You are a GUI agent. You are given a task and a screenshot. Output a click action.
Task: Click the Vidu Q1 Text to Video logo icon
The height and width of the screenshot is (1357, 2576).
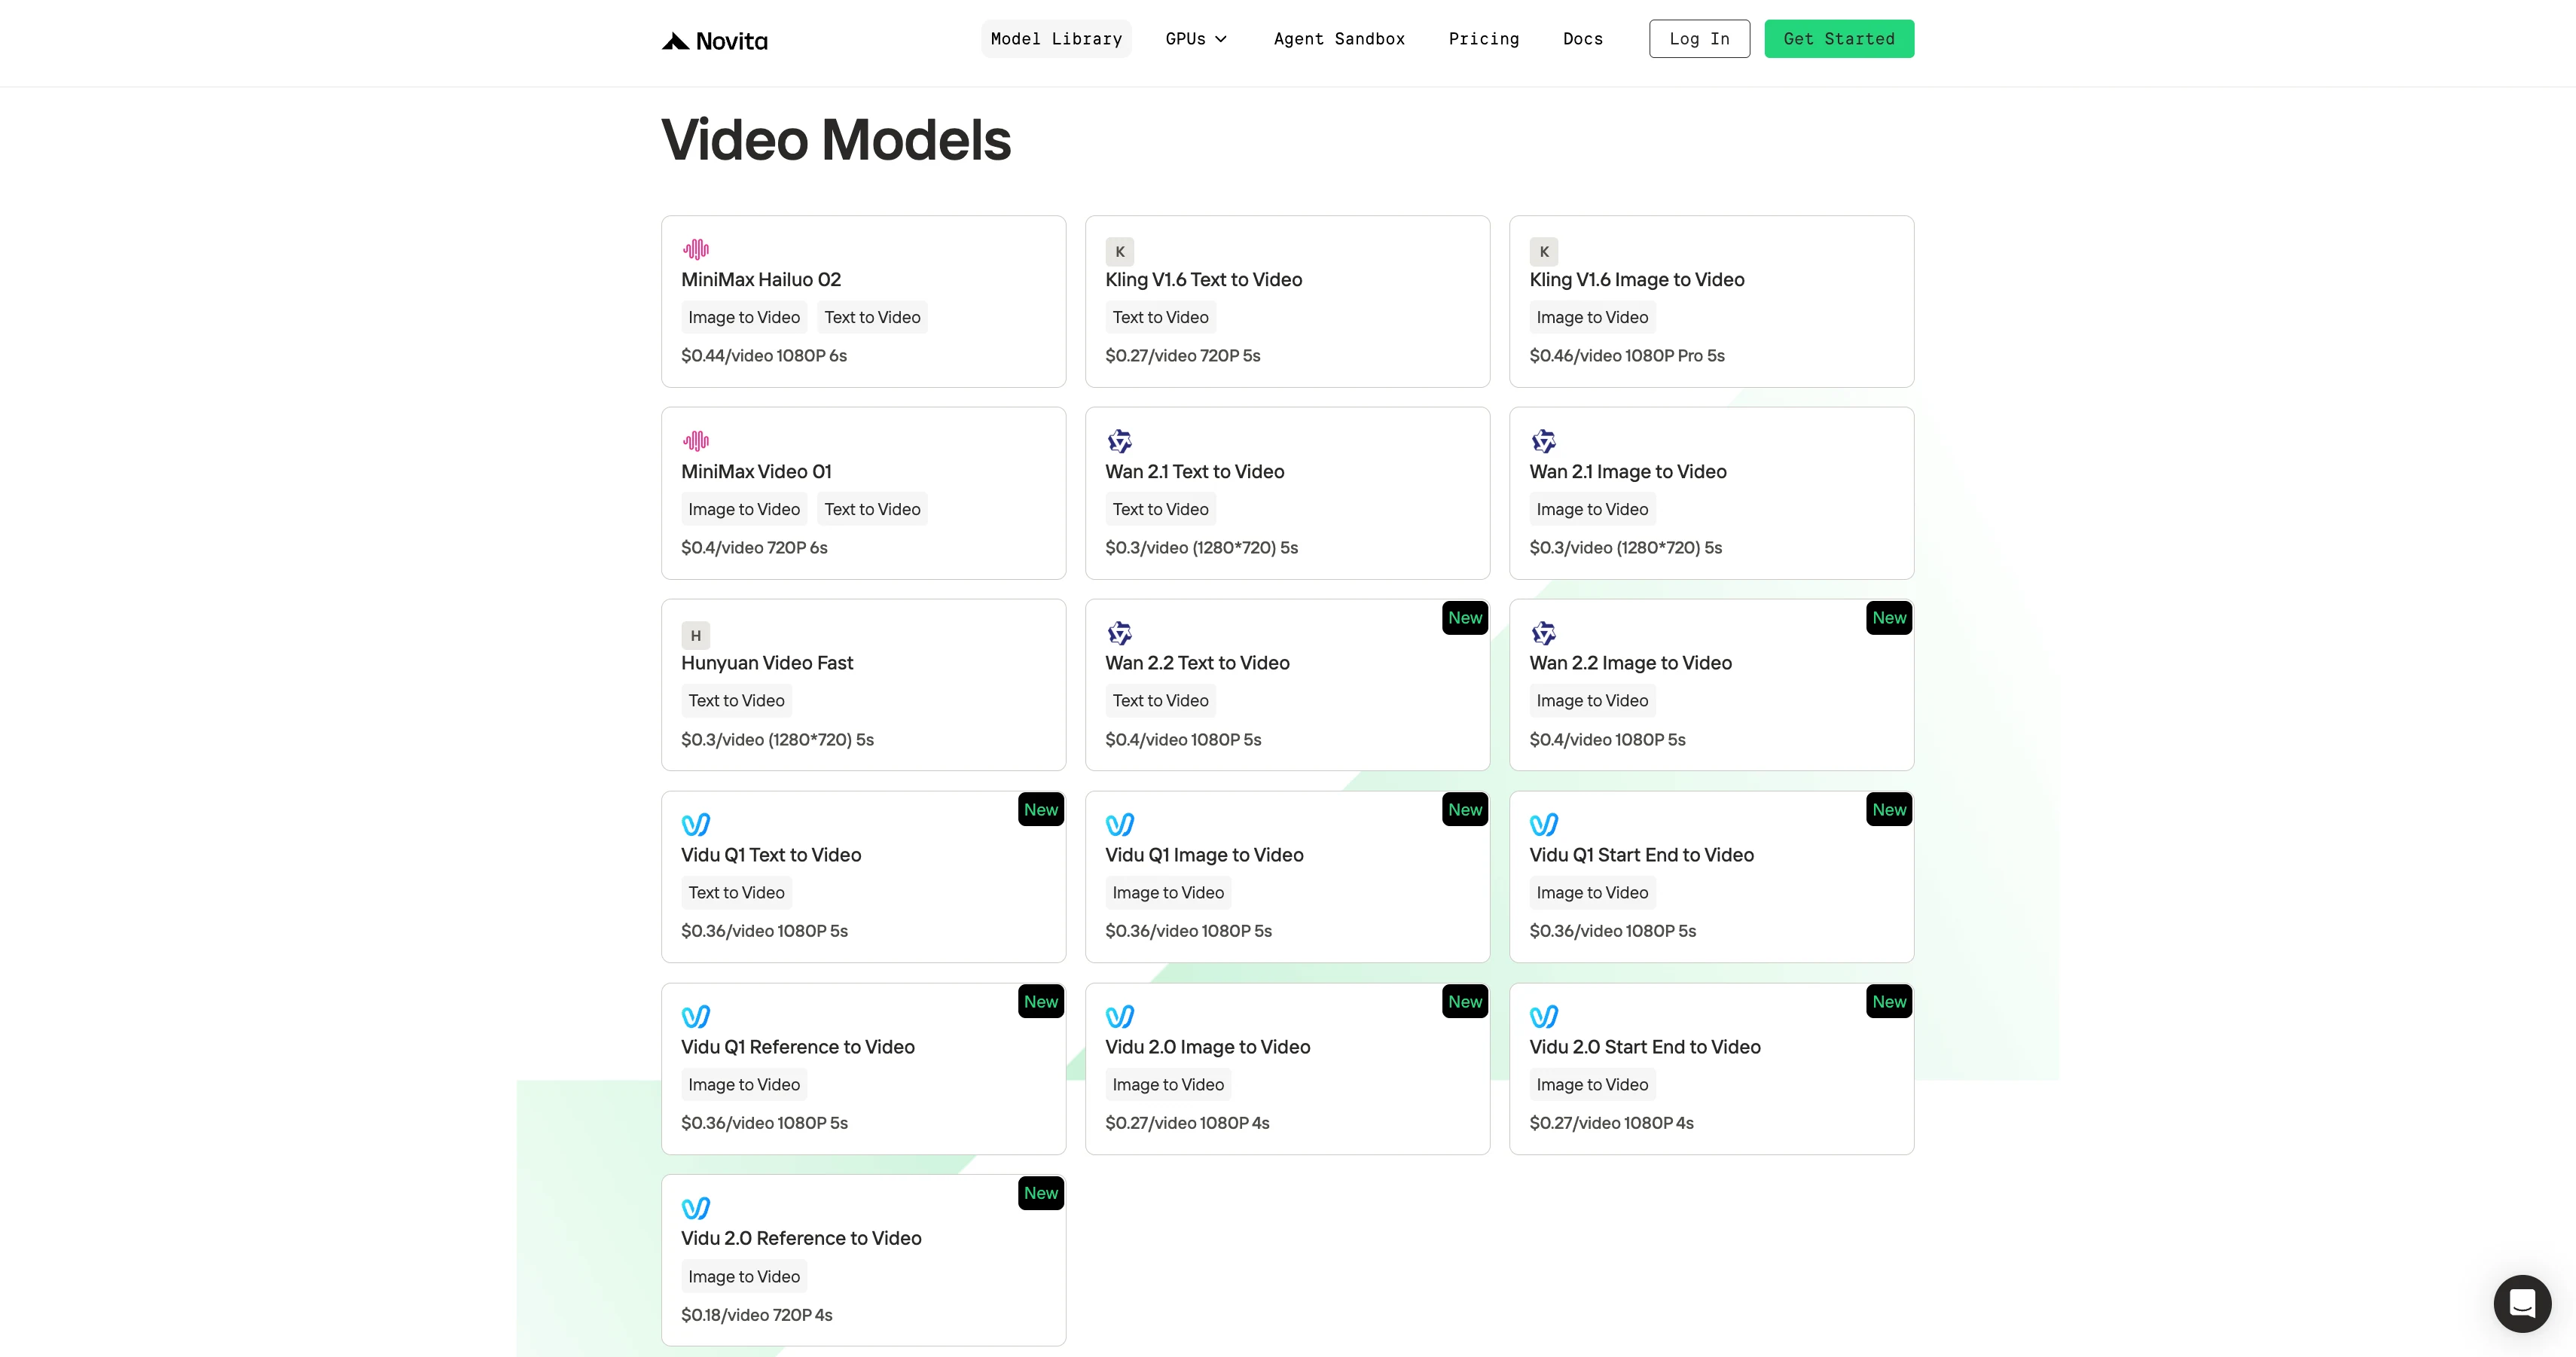696,825
